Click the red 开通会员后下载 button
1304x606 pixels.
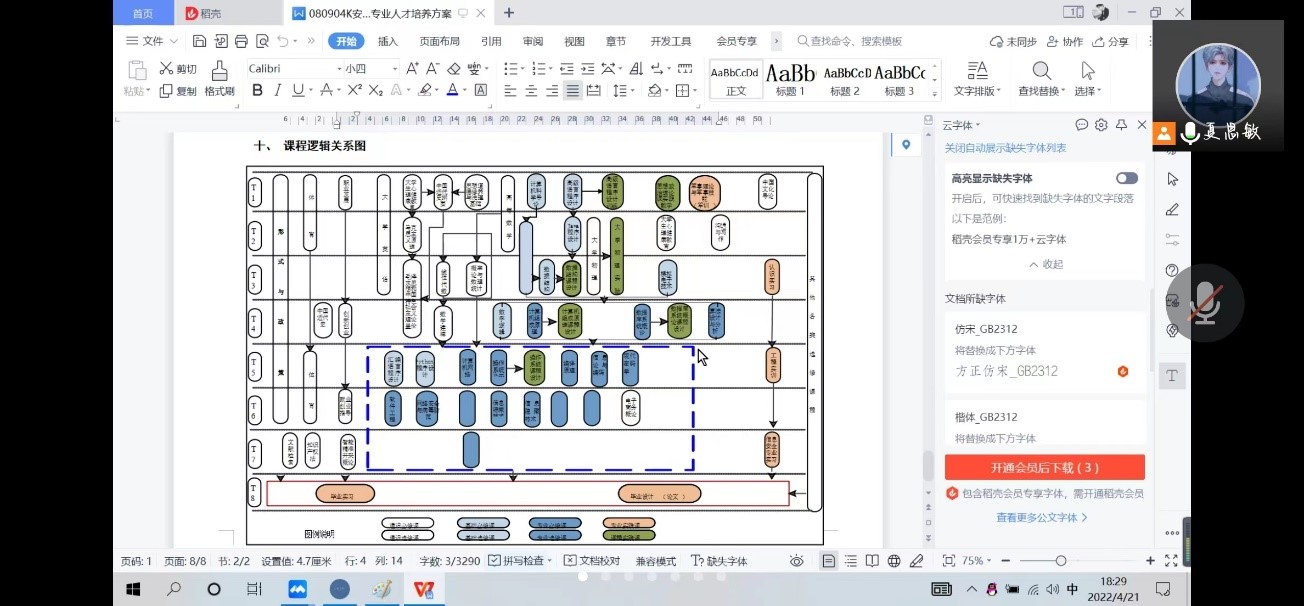[1044, 467]
